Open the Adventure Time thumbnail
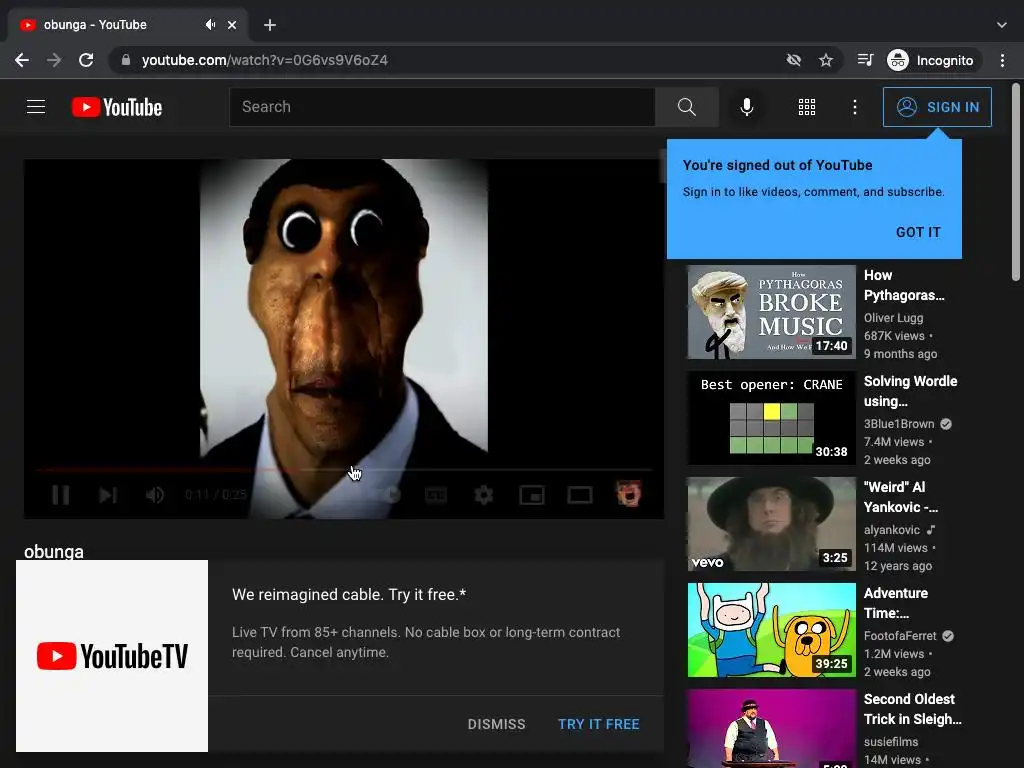This screenshot has height=768, width=1024. [771, 630]
